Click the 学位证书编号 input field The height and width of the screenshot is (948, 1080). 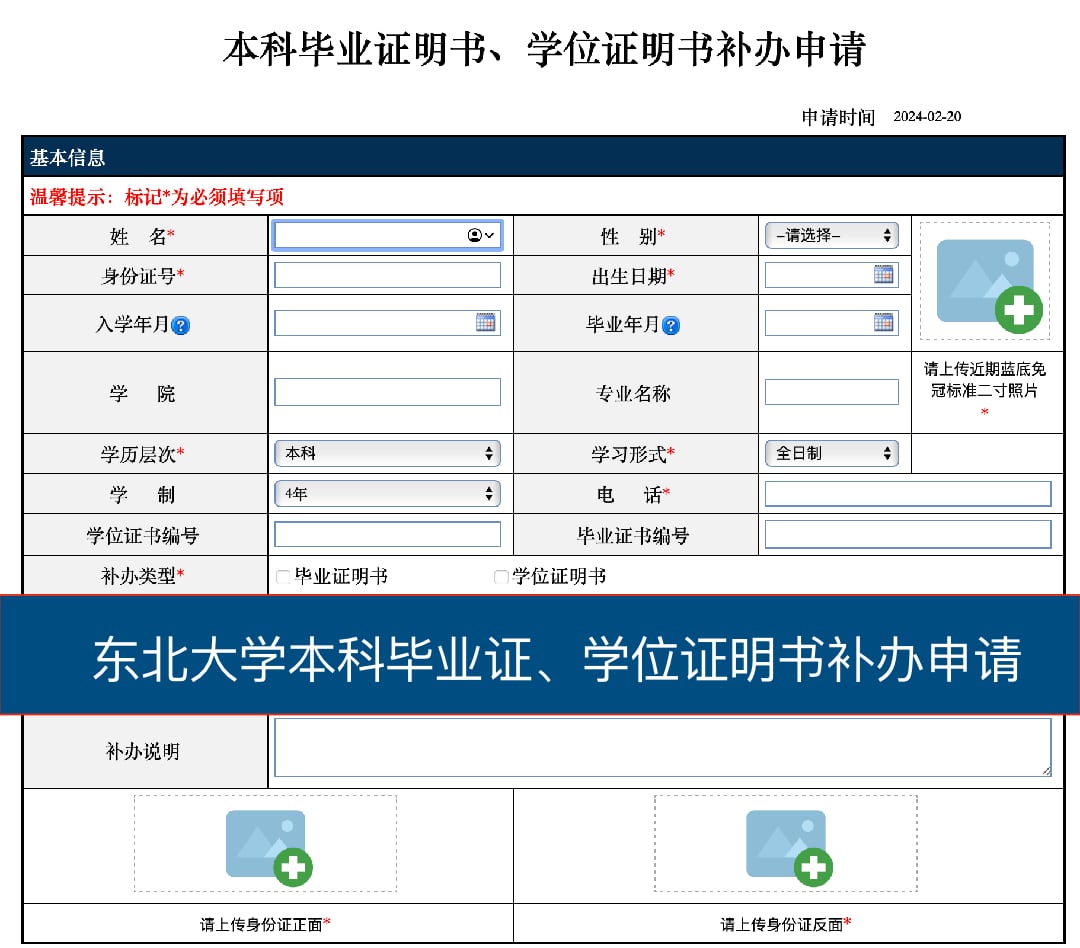tap(387, 535)
